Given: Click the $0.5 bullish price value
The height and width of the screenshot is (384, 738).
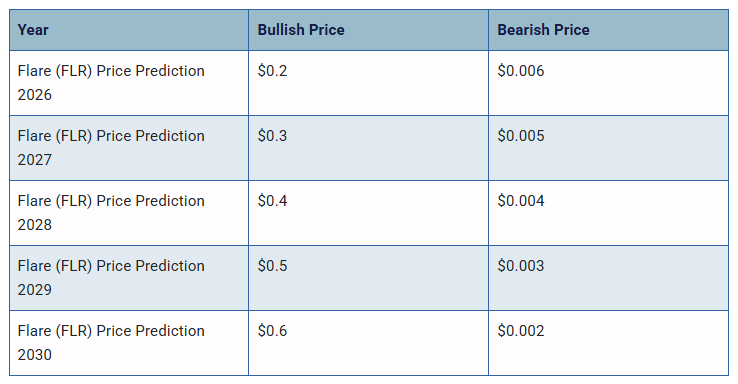Looking at the screenshot, I should [x=272, y=265].
